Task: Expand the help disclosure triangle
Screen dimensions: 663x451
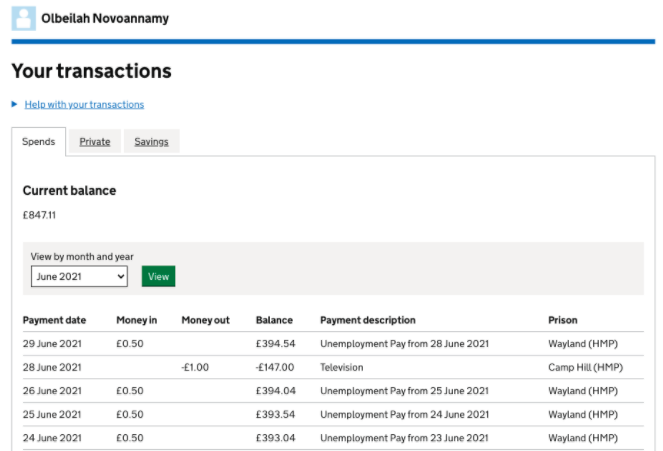Action: point(15,104)
